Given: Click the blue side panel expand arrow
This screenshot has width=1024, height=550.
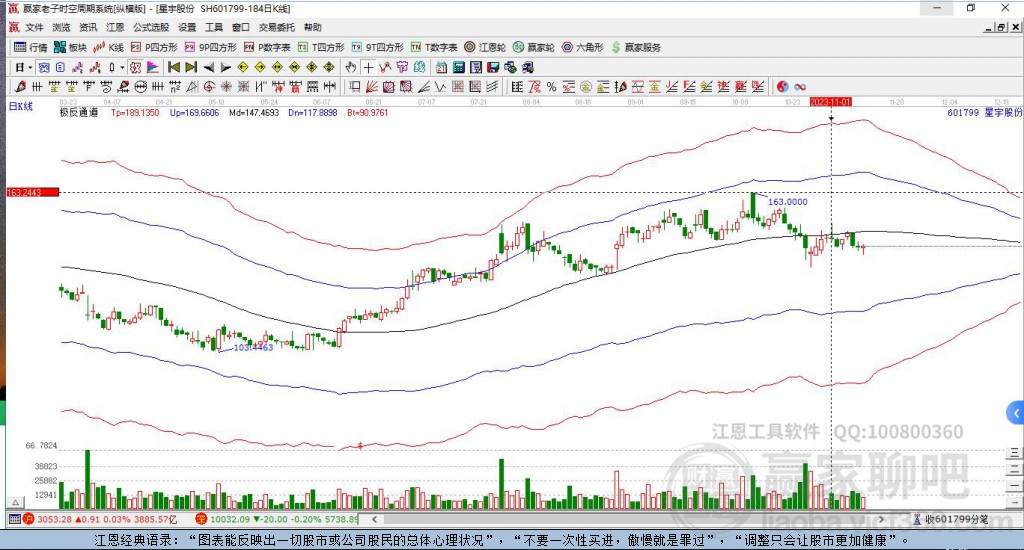Looking at the screenshot, I should 1016,413.
